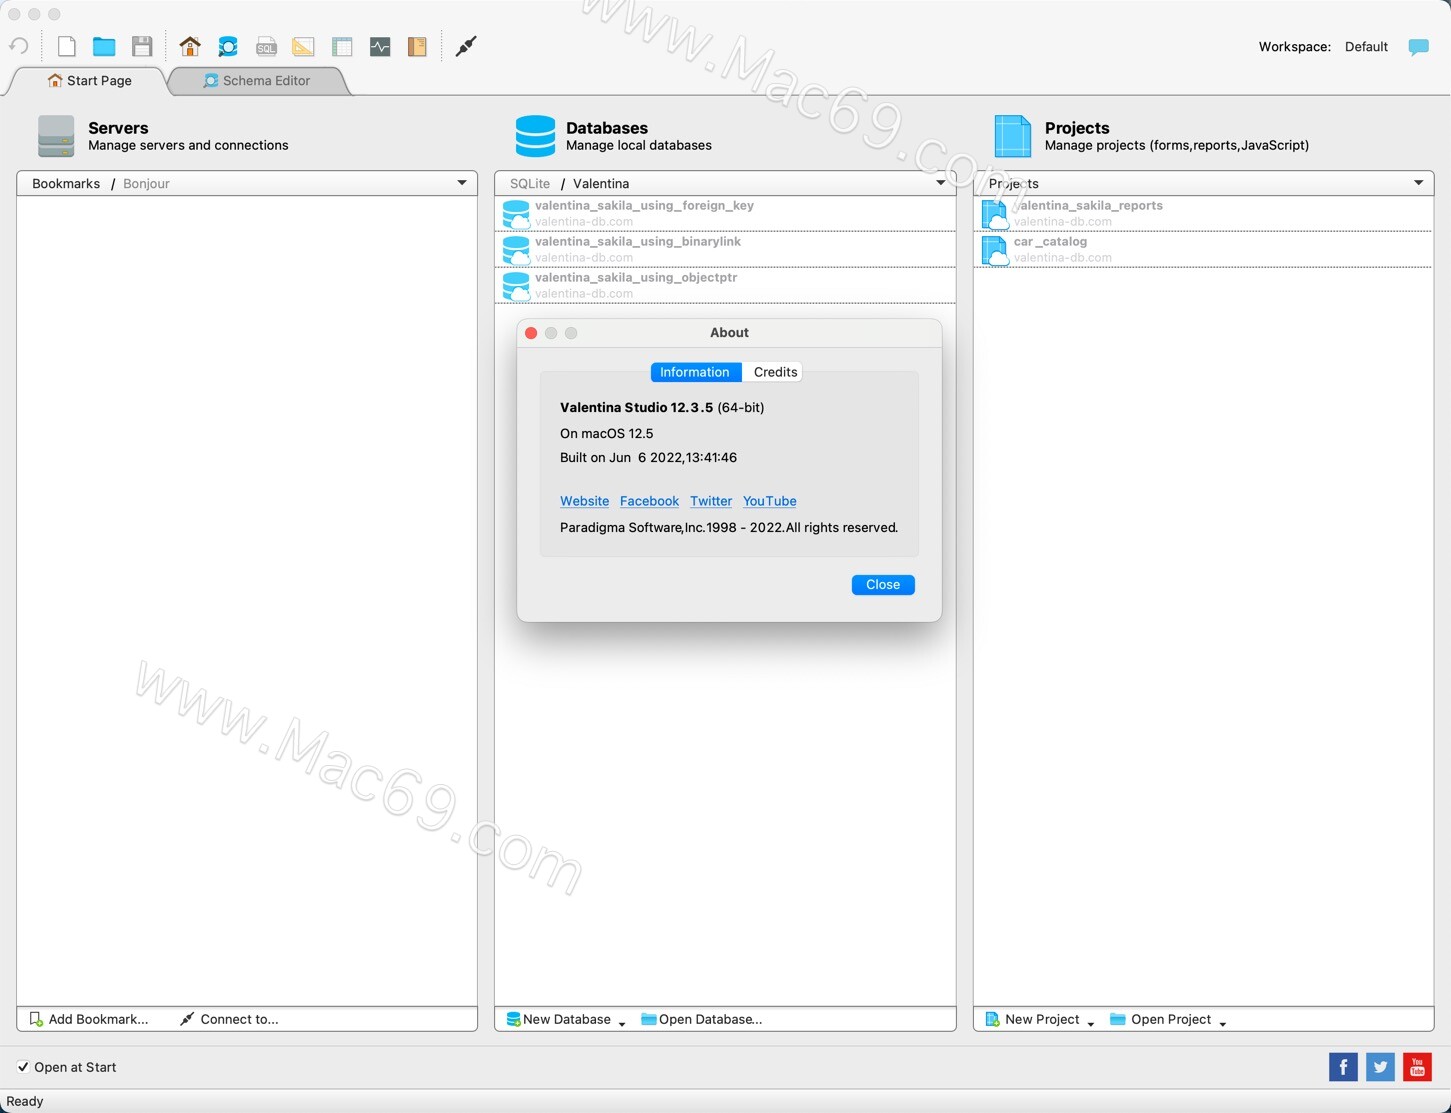This screenshot has width=1451, height=1113.
Task: Select valentina_sakila_using_objectptr database row
Action: point(725,286)
